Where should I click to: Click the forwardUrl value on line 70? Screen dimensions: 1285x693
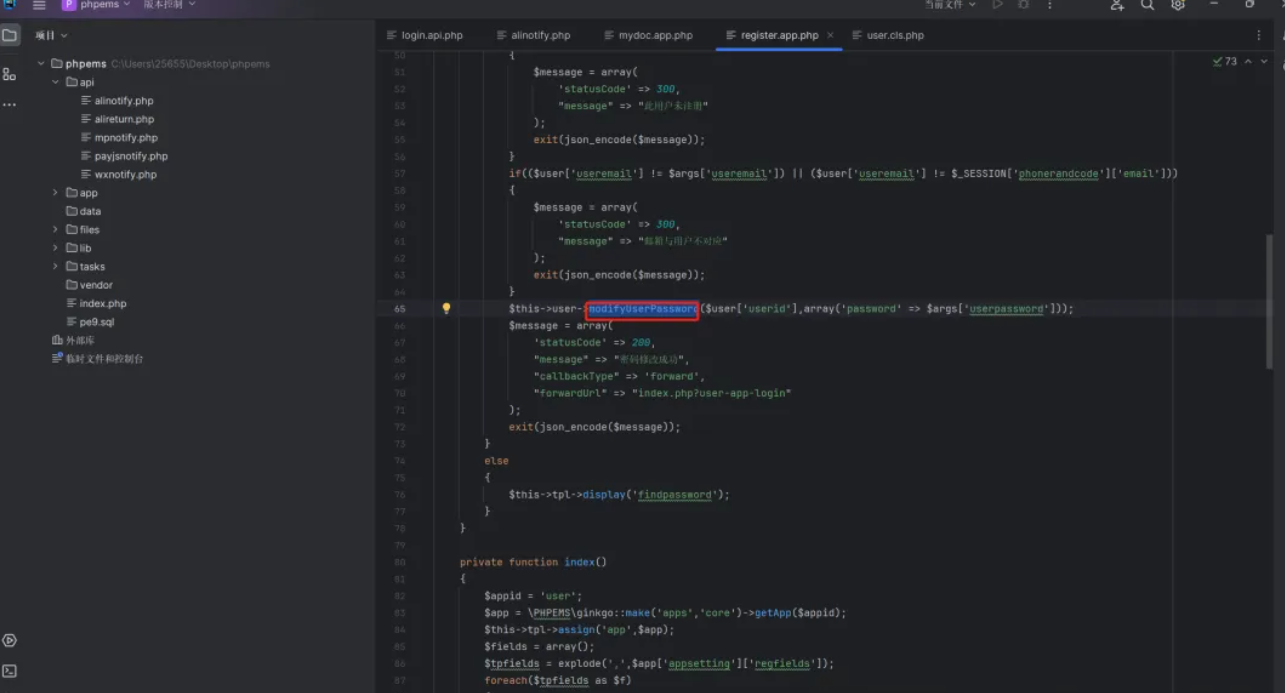(714, 393)
